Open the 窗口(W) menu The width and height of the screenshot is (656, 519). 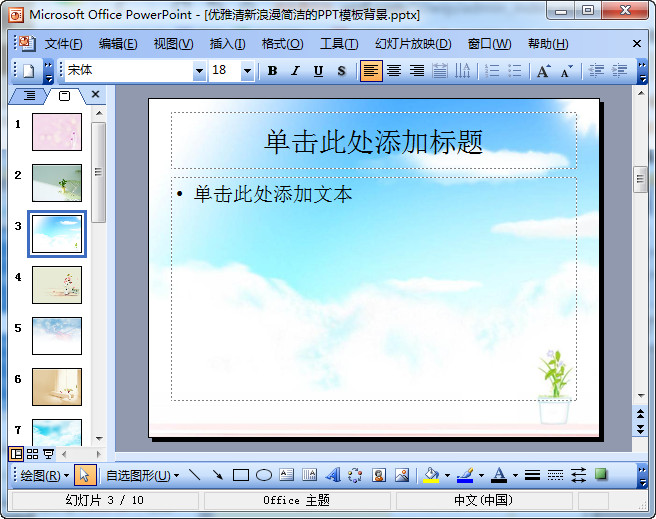[489, 43]
